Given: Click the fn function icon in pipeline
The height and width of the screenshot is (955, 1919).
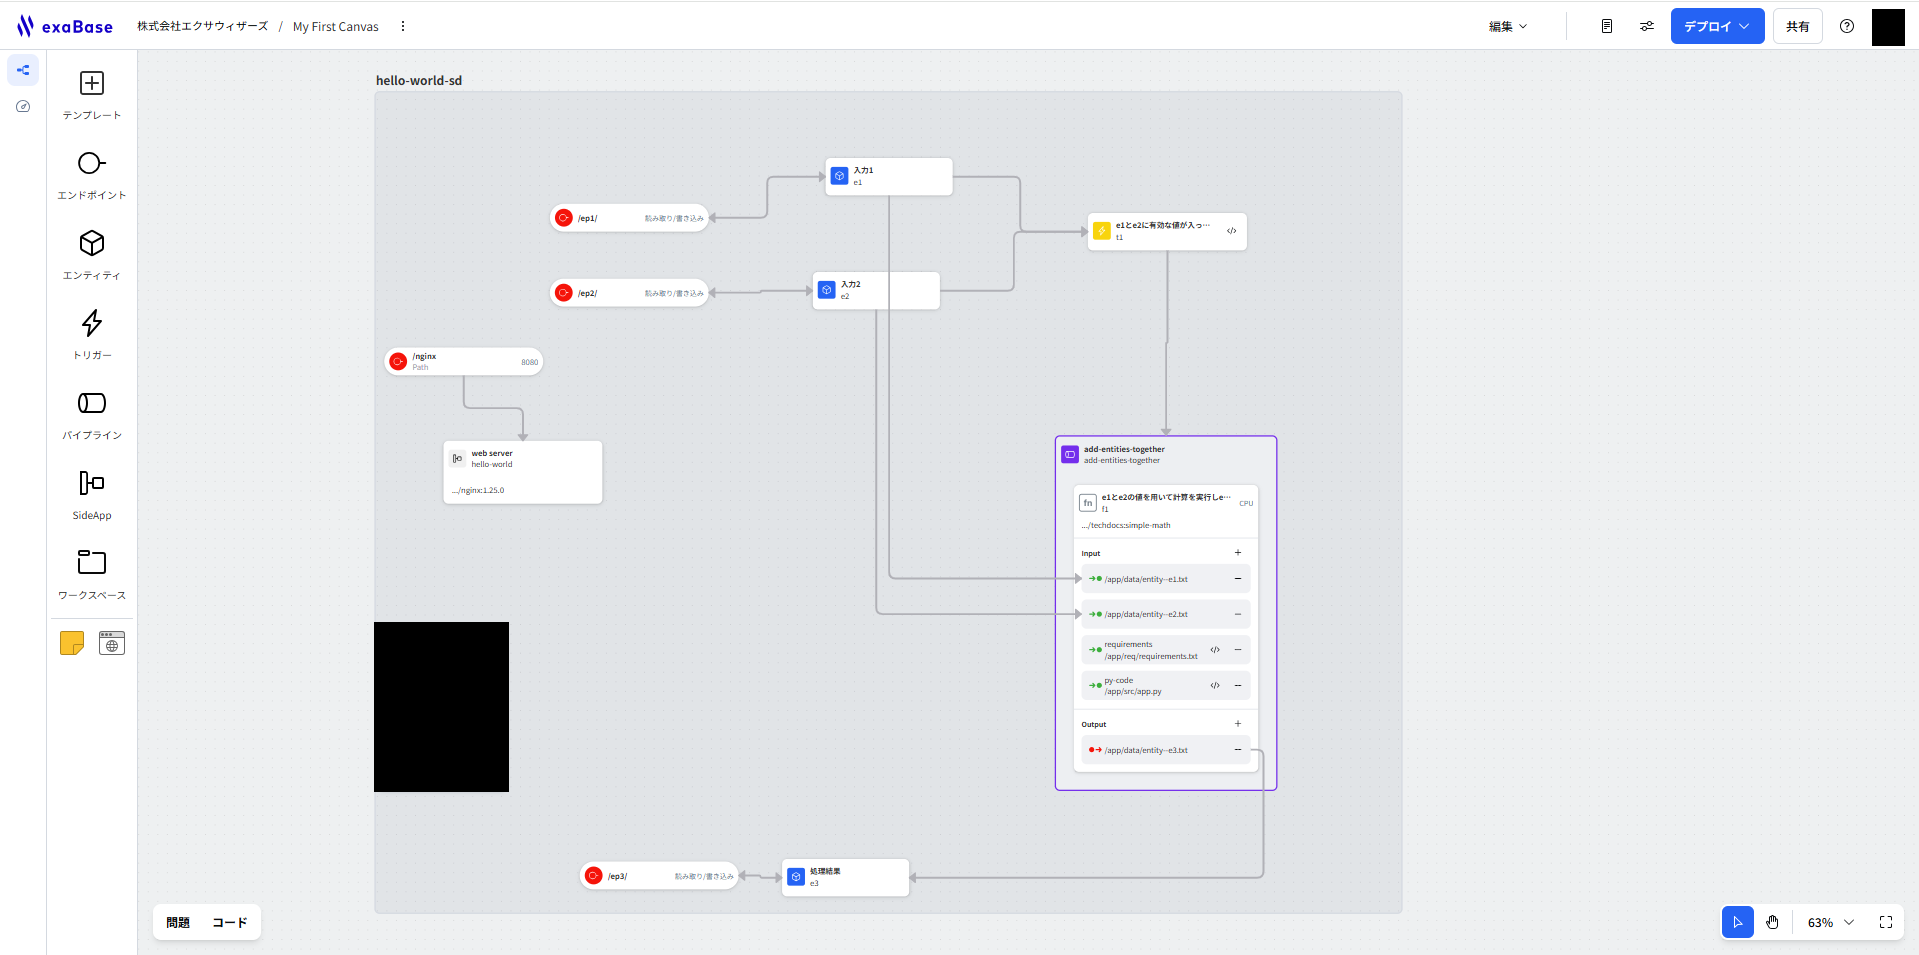Looking at the screenshot, I should tap(1088, 503).
